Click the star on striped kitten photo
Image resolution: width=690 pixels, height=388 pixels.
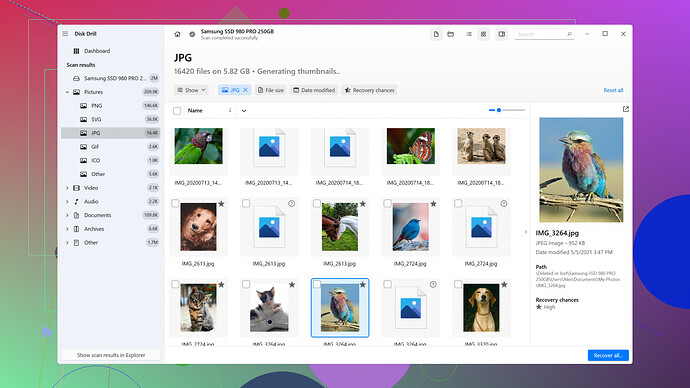pyautogui.click(x=221, y=285)
